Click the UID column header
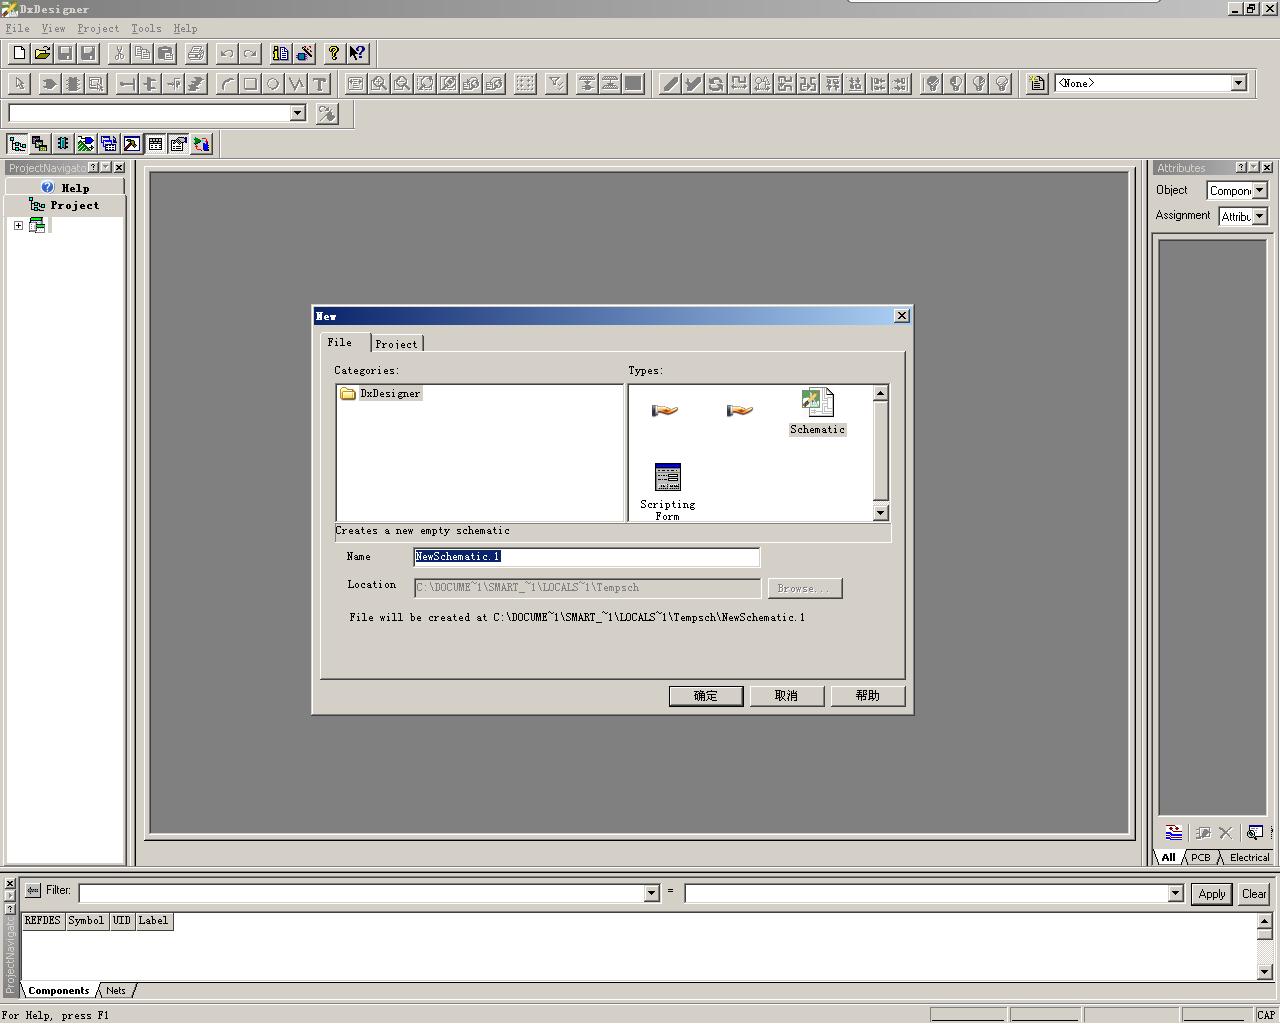The height and width of the screenshot is (1024, 1280). click(122, 921)
